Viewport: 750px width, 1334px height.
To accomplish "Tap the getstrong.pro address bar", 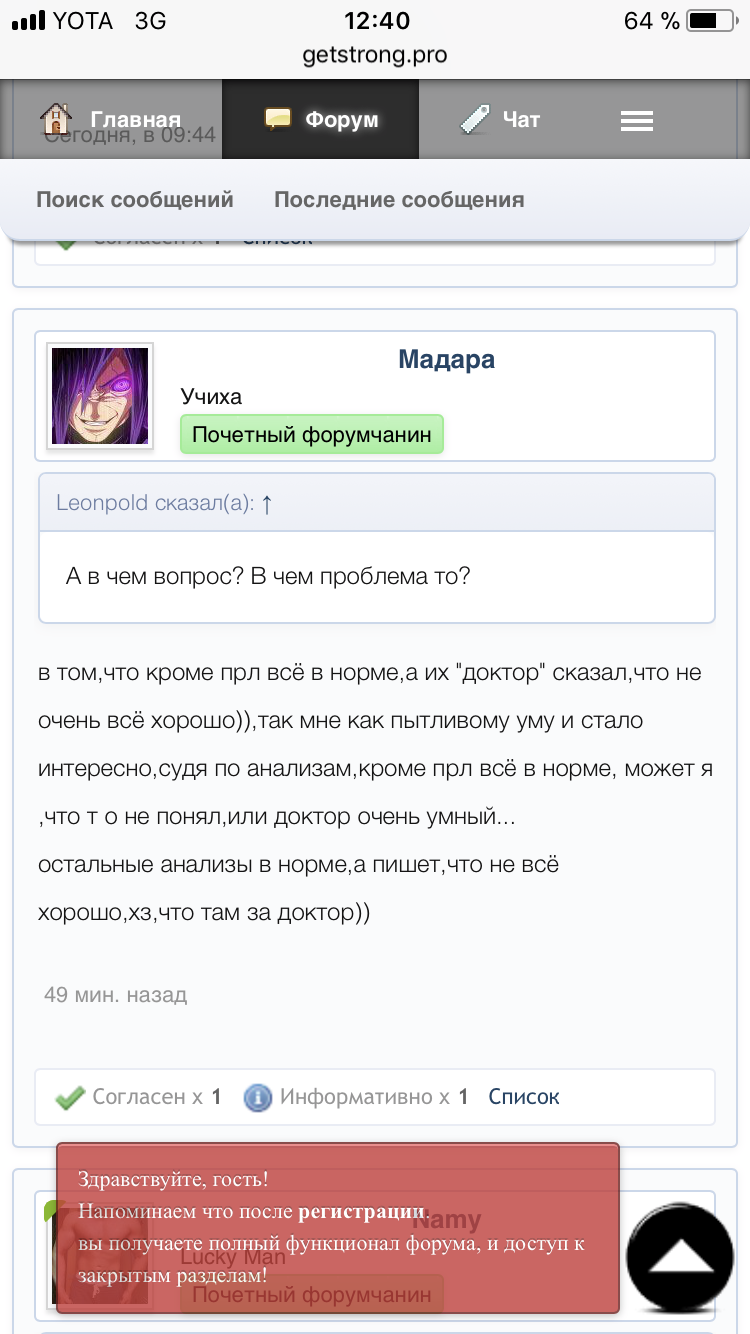I will click(x=375, y=55).
